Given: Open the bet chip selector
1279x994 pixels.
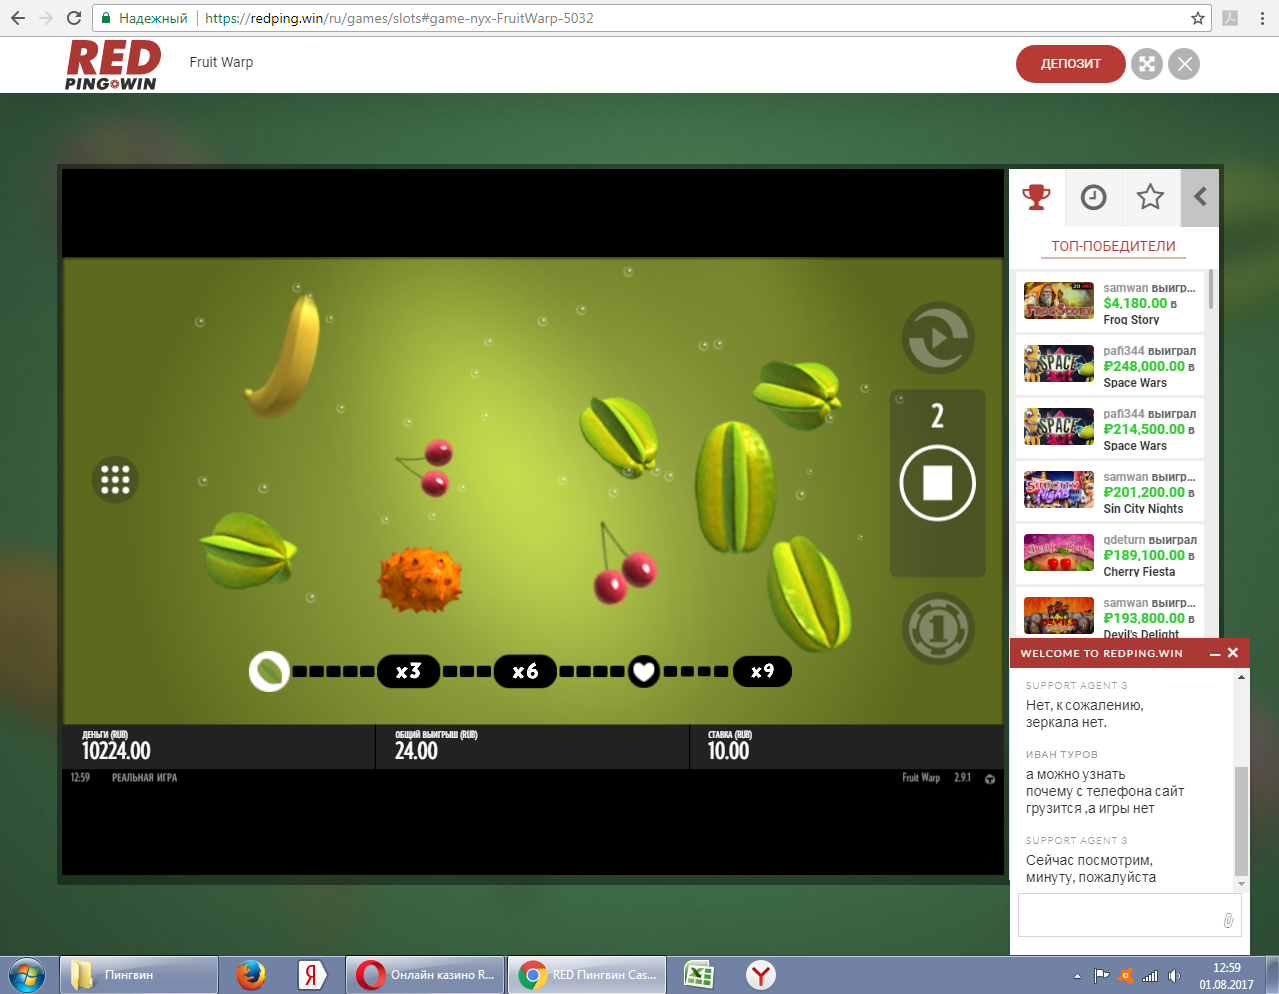Looking at the screenshot, I should pos(938,629).
